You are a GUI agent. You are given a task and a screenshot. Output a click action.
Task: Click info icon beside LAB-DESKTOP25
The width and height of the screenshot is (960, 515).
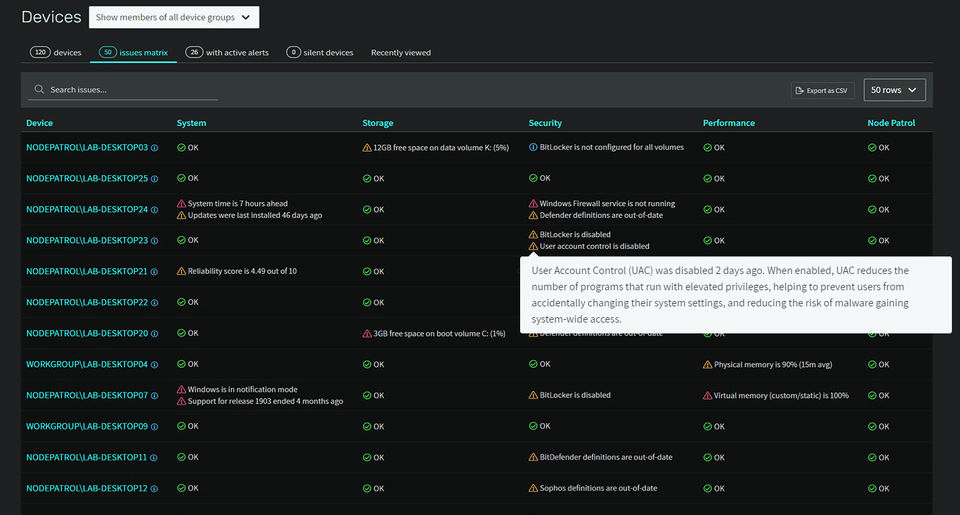[x=154, y=179]
